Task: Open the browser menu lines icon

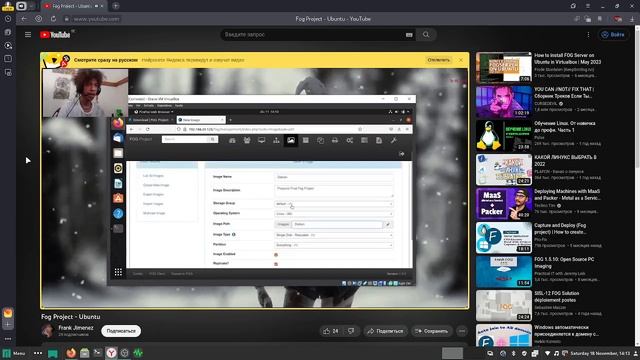Action: (588, 6)
